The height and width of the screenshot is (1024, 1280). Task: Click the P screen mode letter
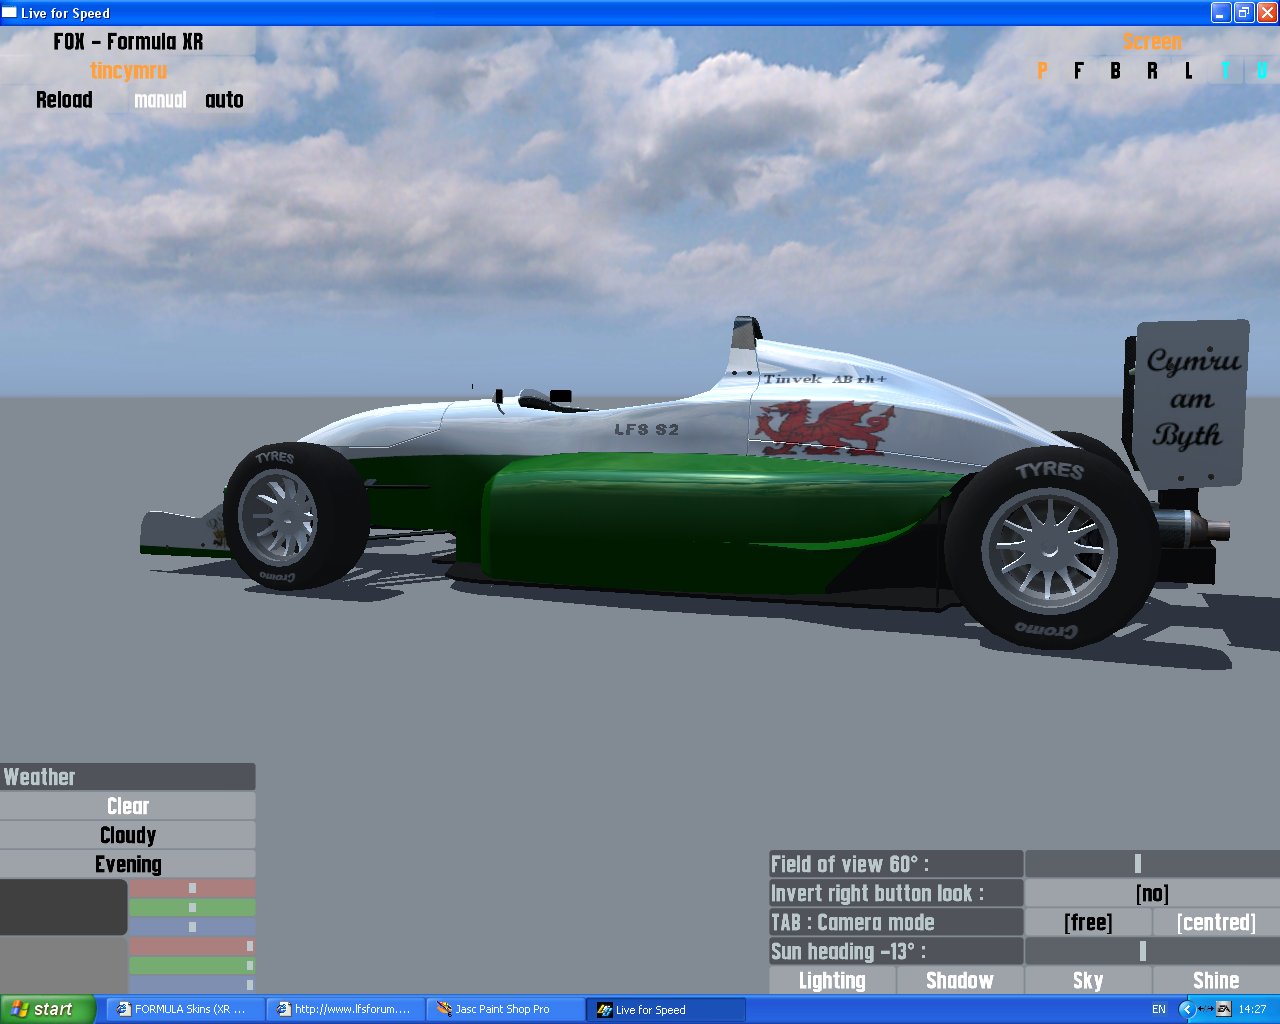coord(1042,71)
